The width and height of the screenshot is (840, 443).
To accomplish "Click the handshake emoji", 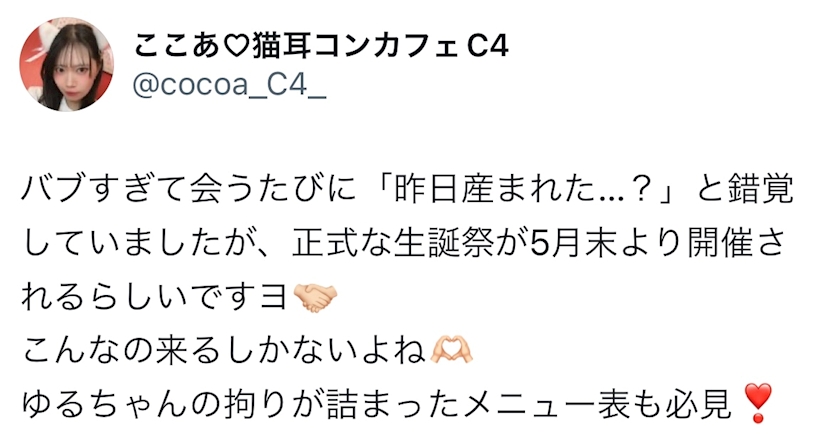I will click(x=316, y=297).
